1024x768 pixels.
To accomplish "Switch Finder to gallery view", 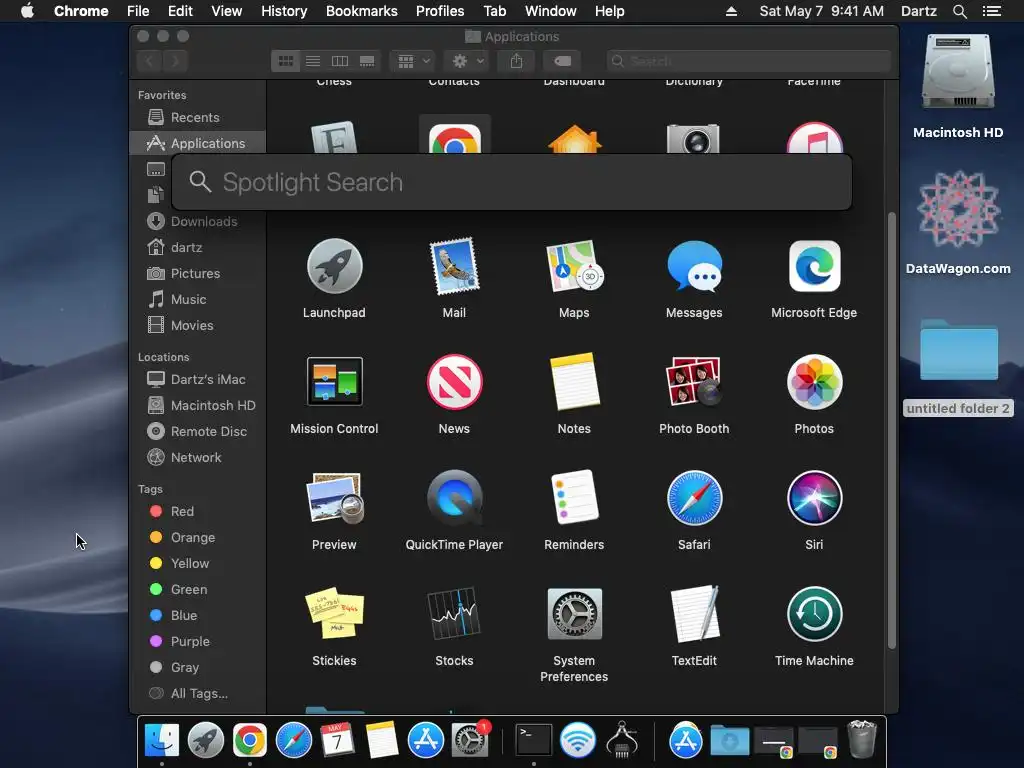I will click(x=367, y=61).
